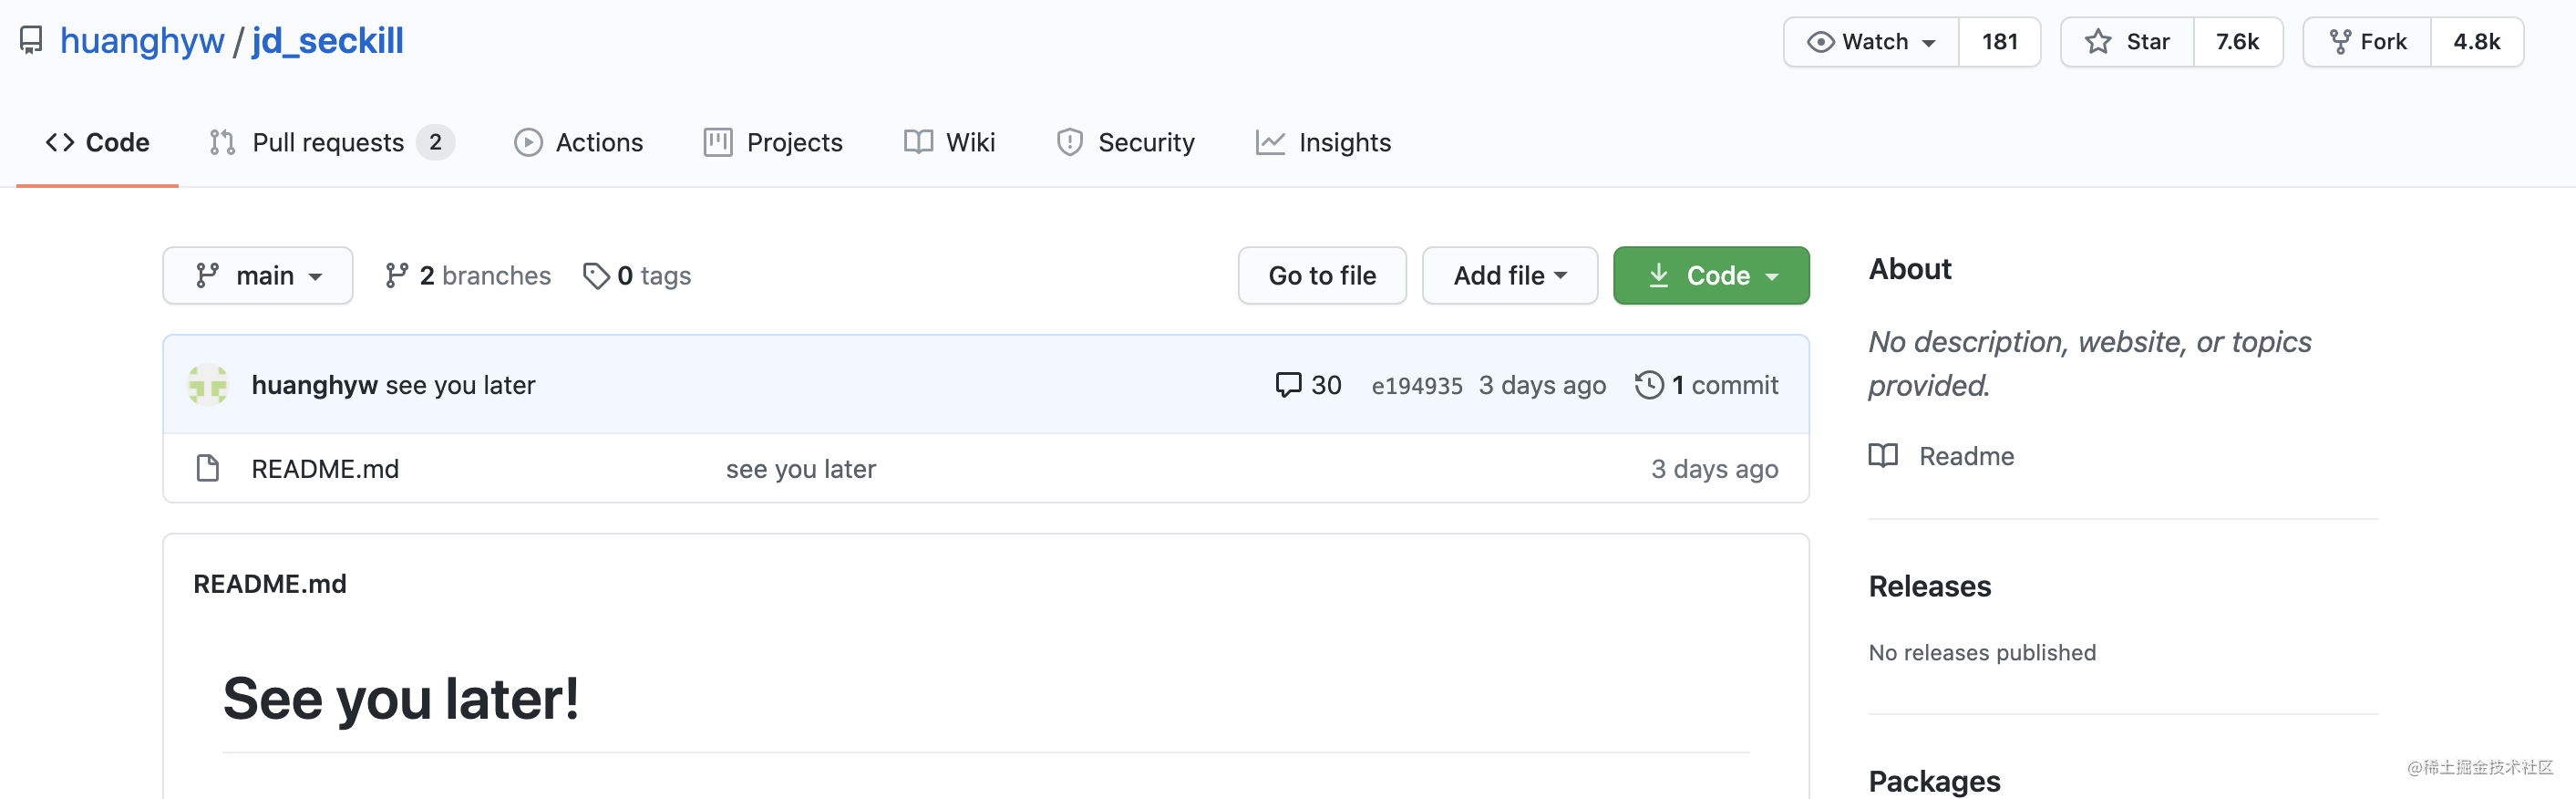Fork the repository with the Fork button
Viewport: 2576px width, 799px height.
pyautogui.click(x=2367, y=42)
